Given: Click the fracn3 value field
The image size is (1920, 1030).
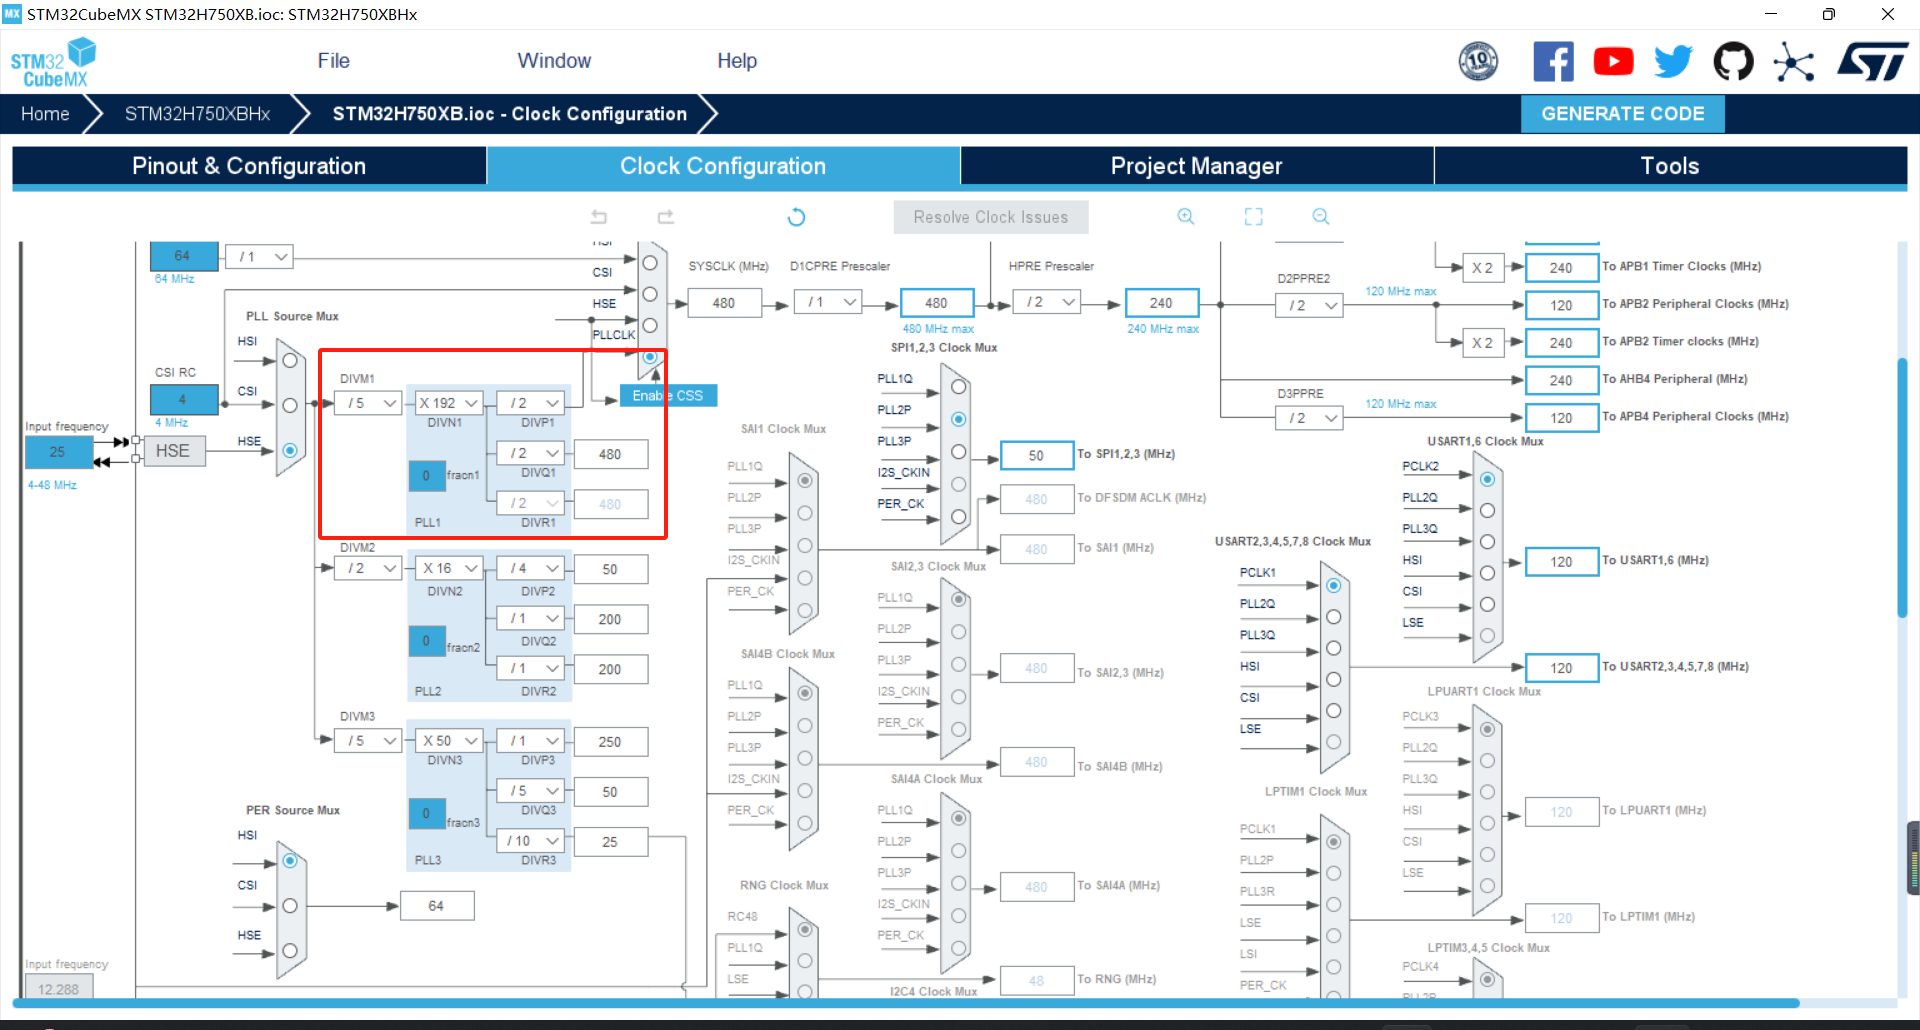Looking at the screenshot, I should (x=426, y=814).
